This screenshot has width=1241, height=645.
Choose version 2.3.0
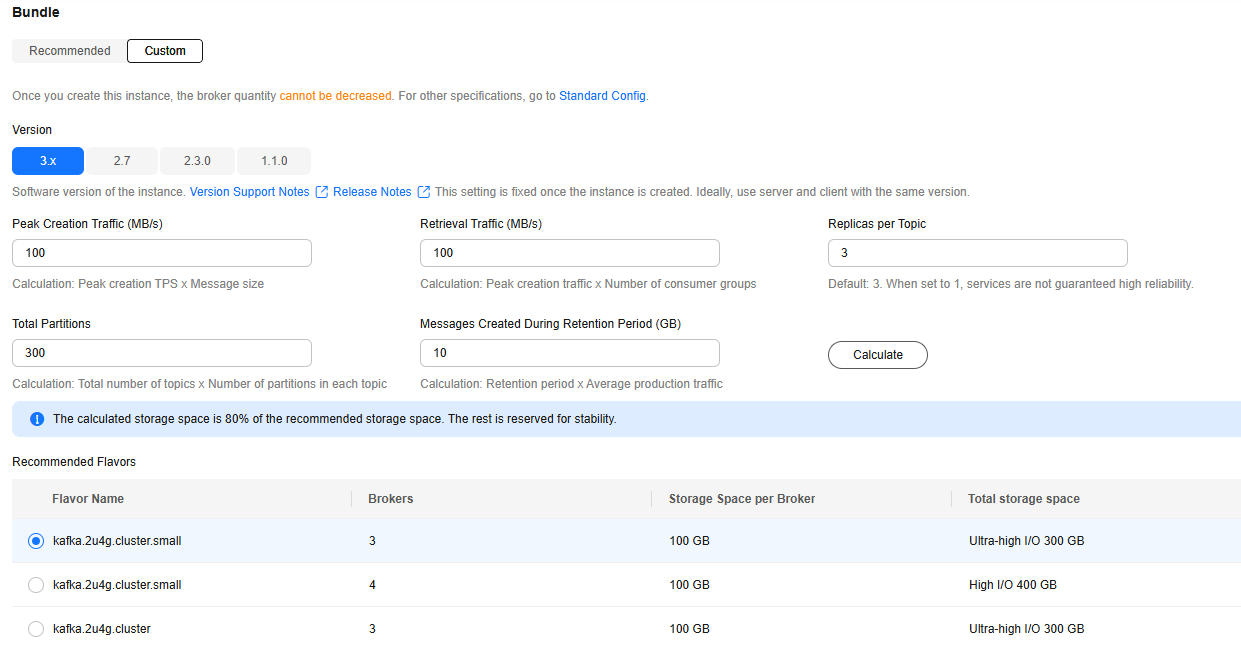click(197, 161)
